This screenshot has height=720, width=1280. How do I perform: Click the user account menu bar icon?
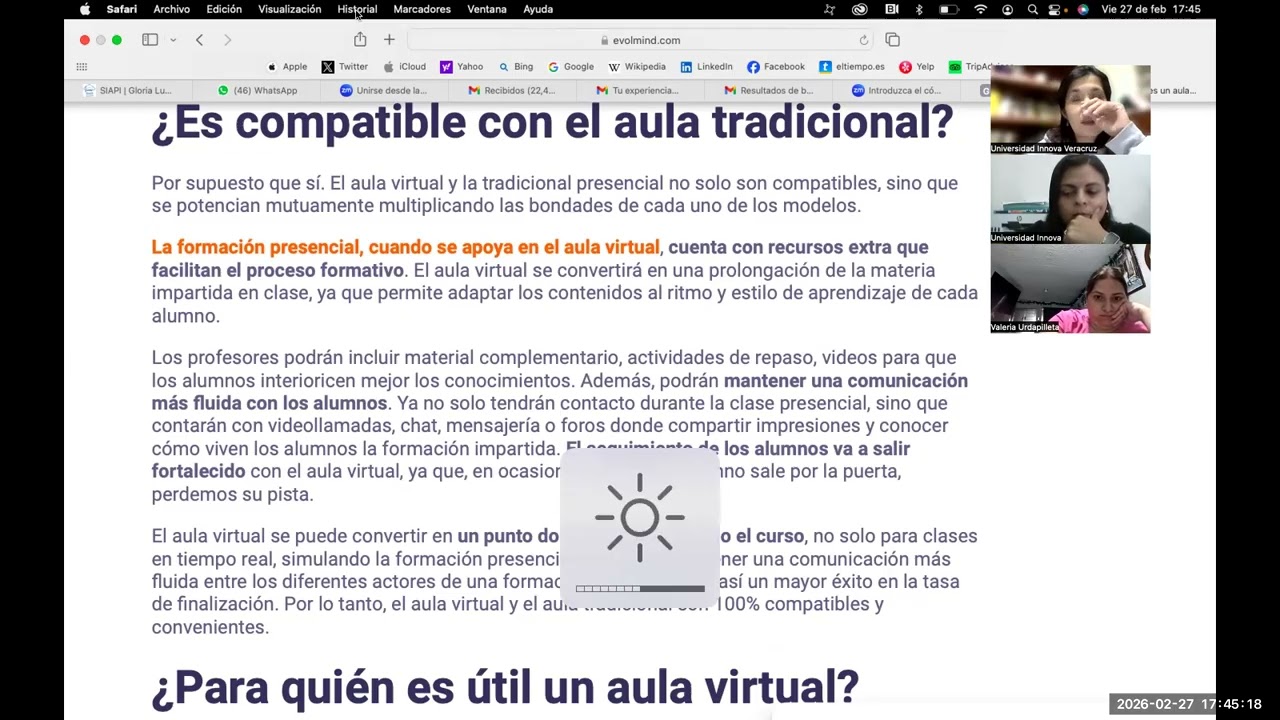click(x=1007, y=9)
